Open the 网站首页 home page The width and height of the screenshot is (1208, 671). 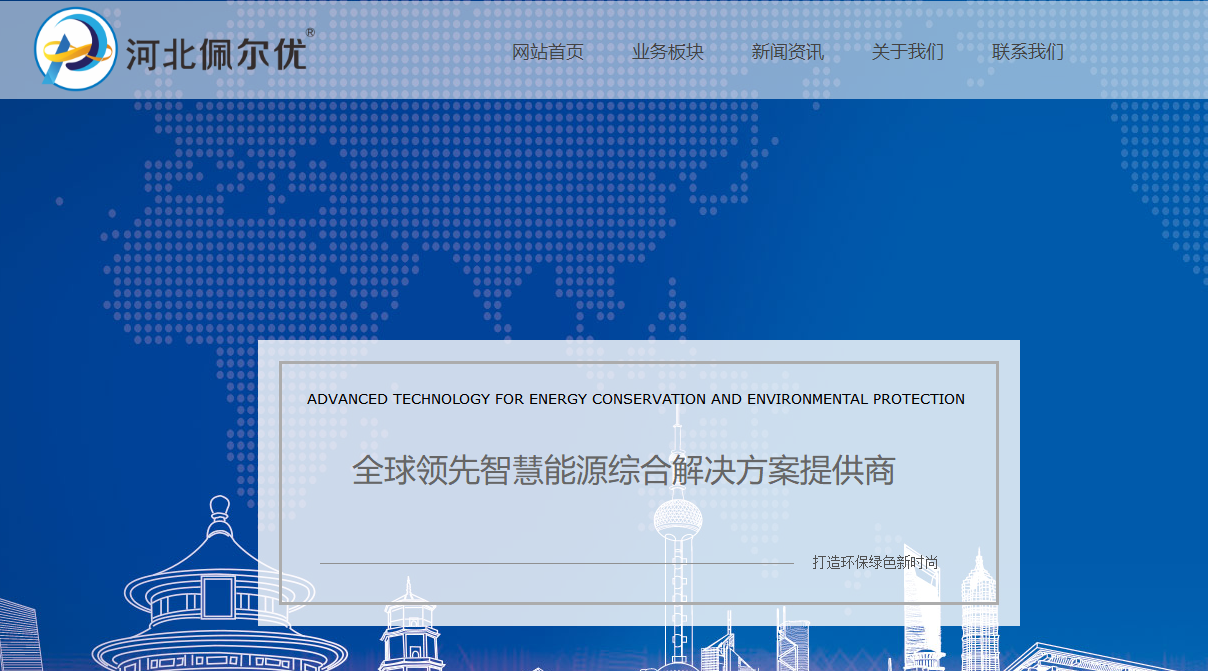547,52
